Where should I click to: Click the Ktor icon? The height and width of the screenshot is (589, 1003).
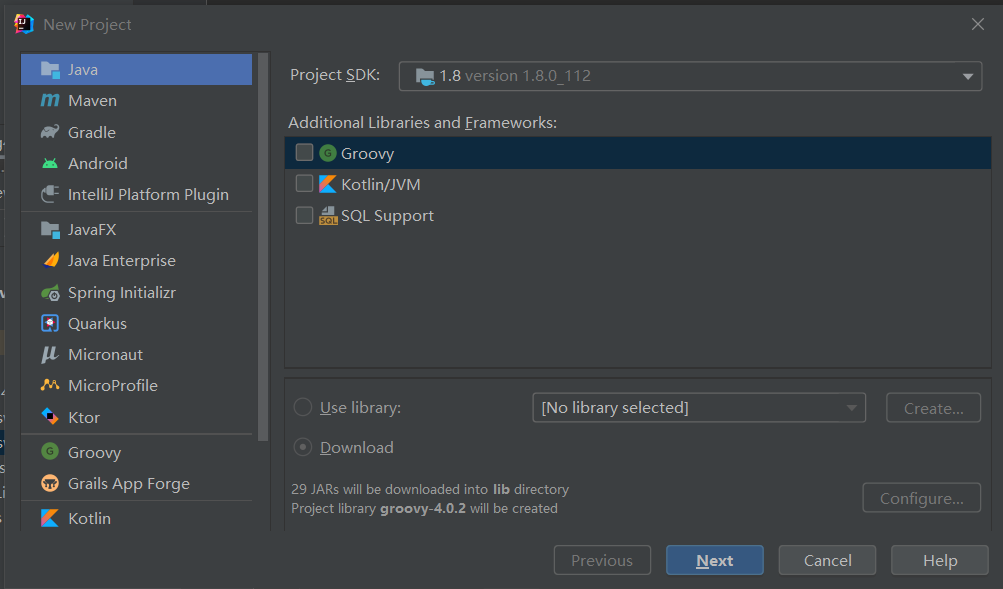(50, 416)
